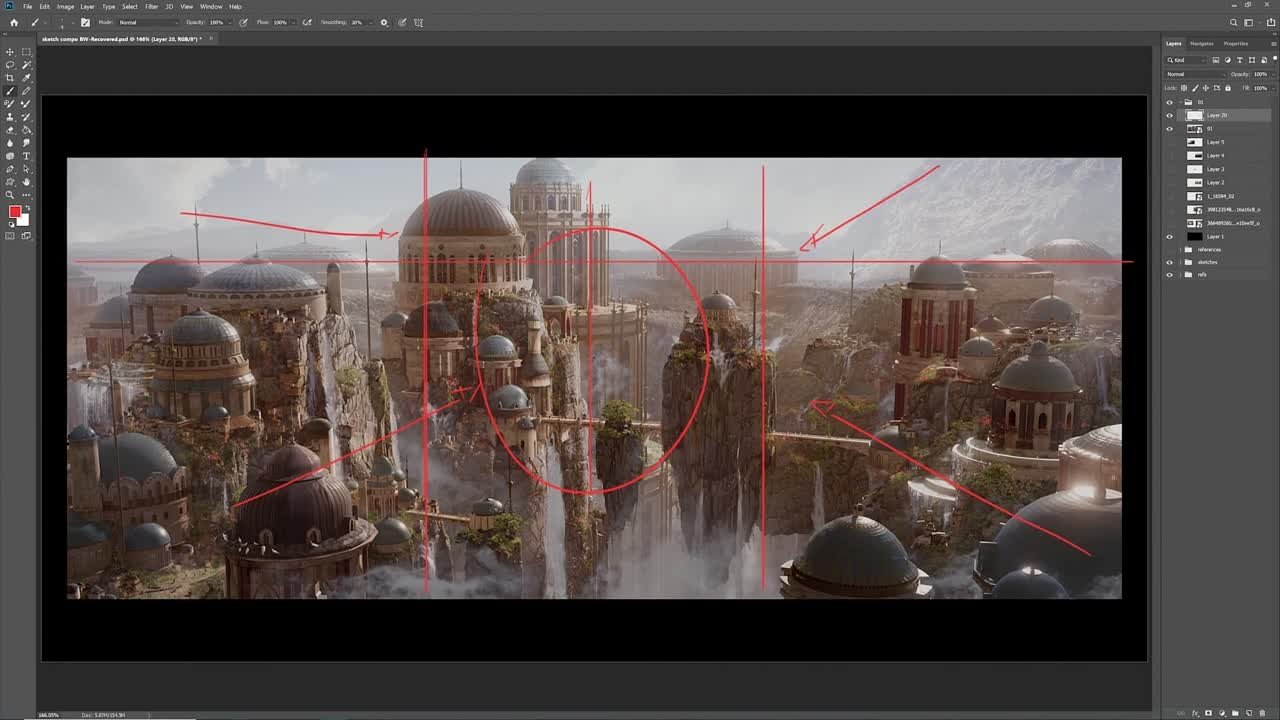The image size is (1280, 720).
Task: Click the foreground red color swatch
Action: (x=15, y=212)
